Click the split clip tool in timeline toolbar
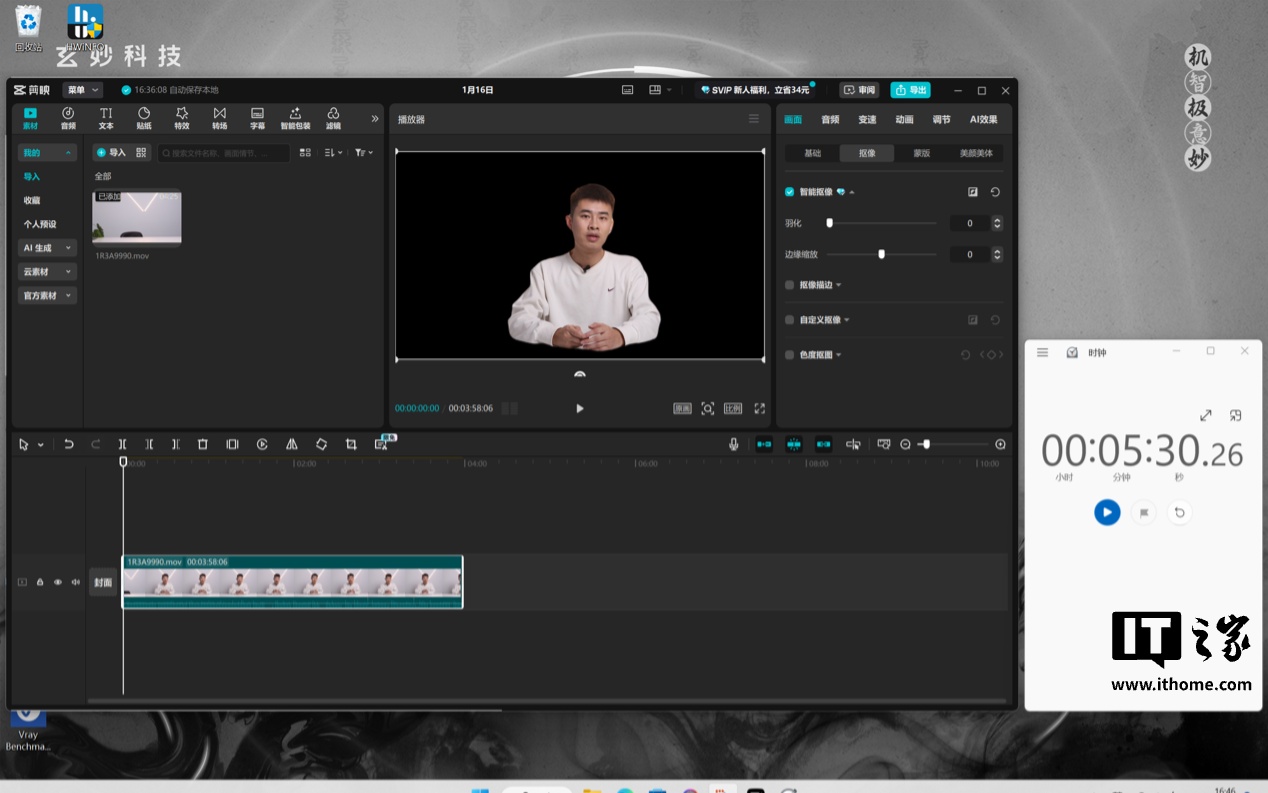This screenshot has height=793, width=1268. (x=122, y=444)
